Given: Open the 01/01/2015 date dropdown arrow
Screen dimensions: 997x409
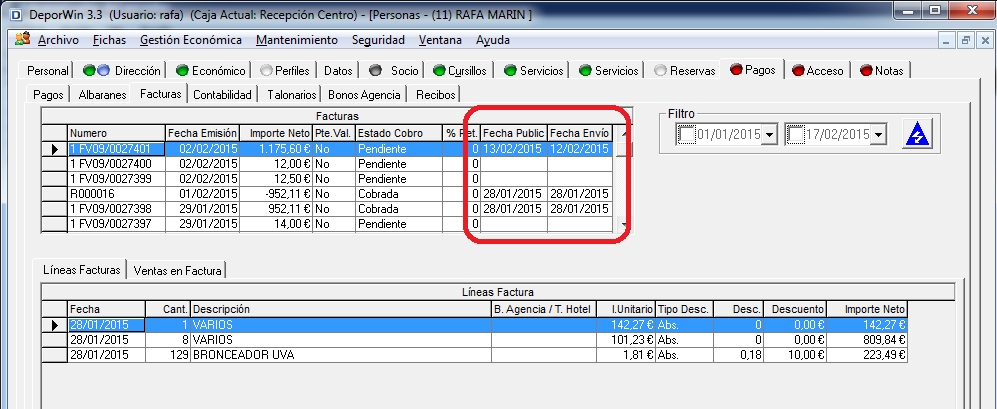Looking at the screenshot, I should [x=770, y=135].
